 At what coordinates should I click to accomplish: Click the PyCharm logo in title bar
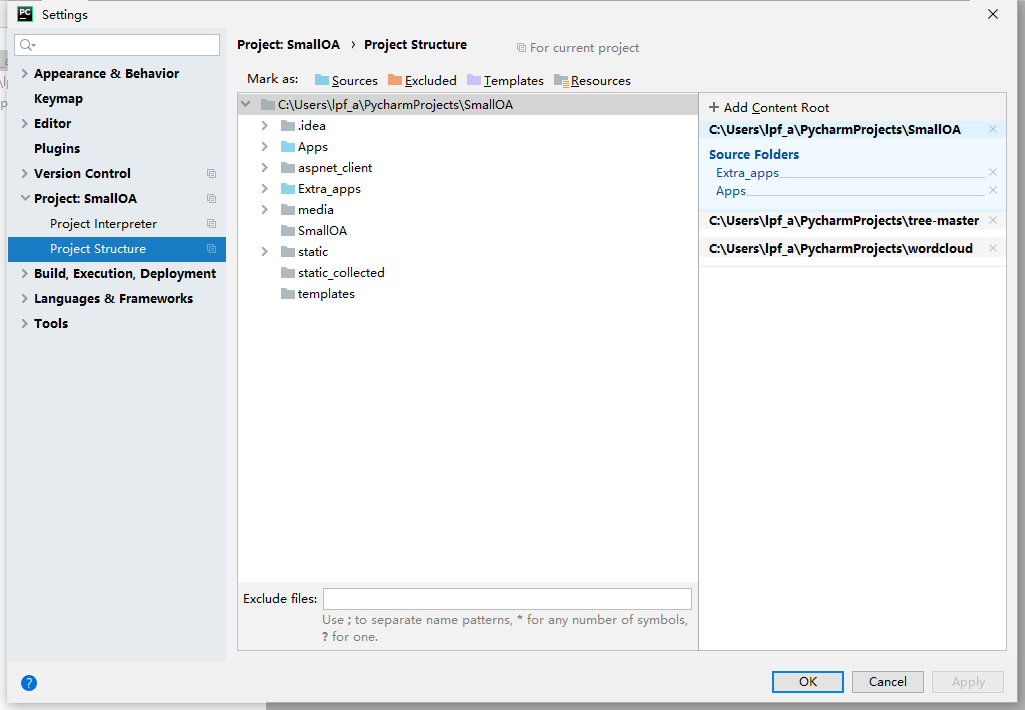coord(25,14)
